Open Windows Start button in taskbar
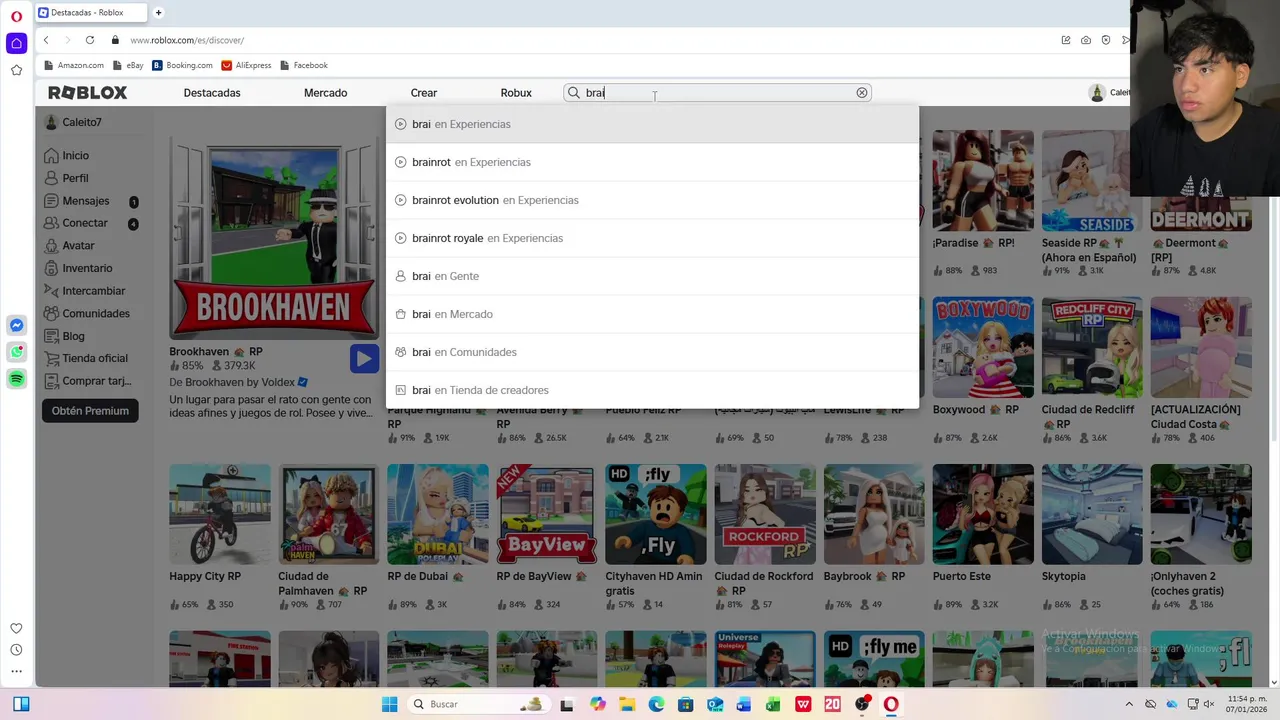Screen dimensions: 1280x720 (x=390, y=704)
